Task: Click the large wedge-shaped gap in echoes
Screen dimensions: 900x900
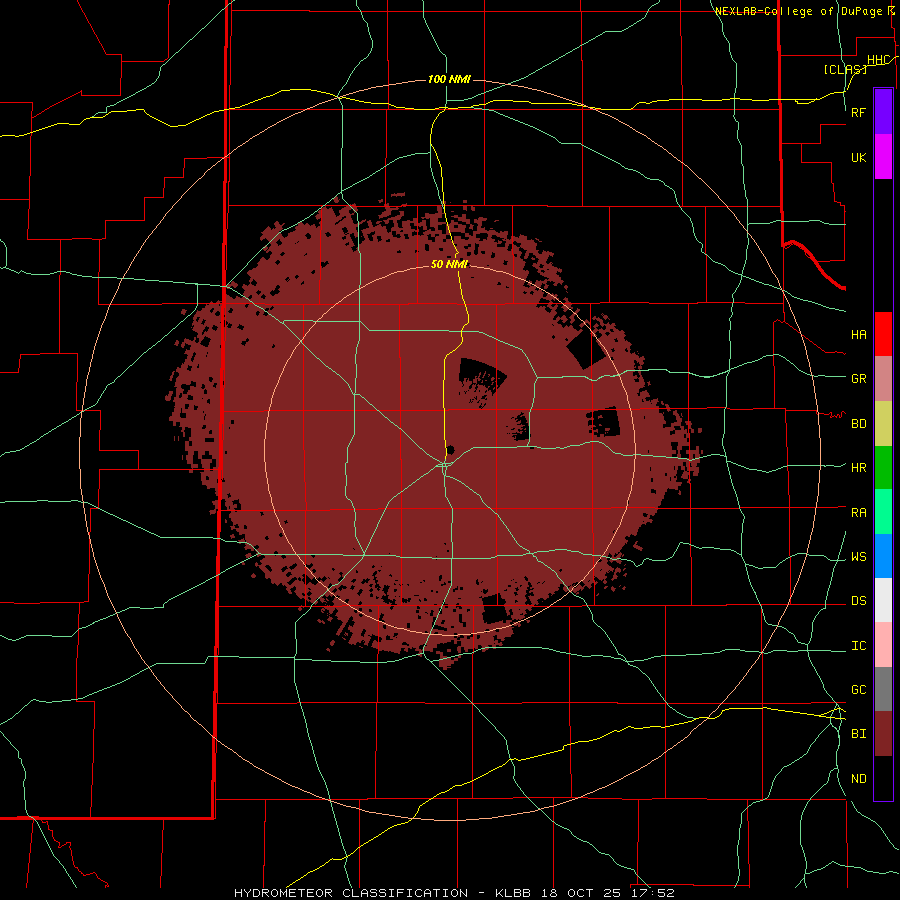Action: pos(481,380)
